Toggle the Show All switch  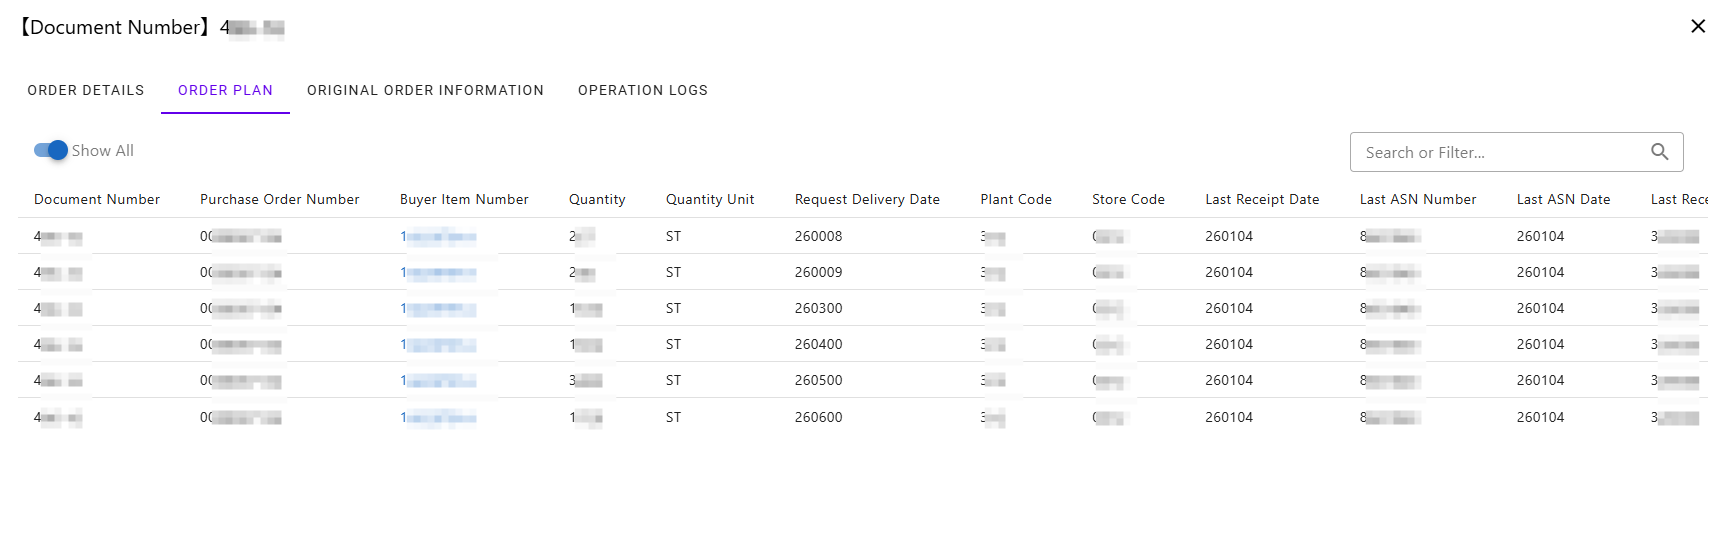click(51, 150)
